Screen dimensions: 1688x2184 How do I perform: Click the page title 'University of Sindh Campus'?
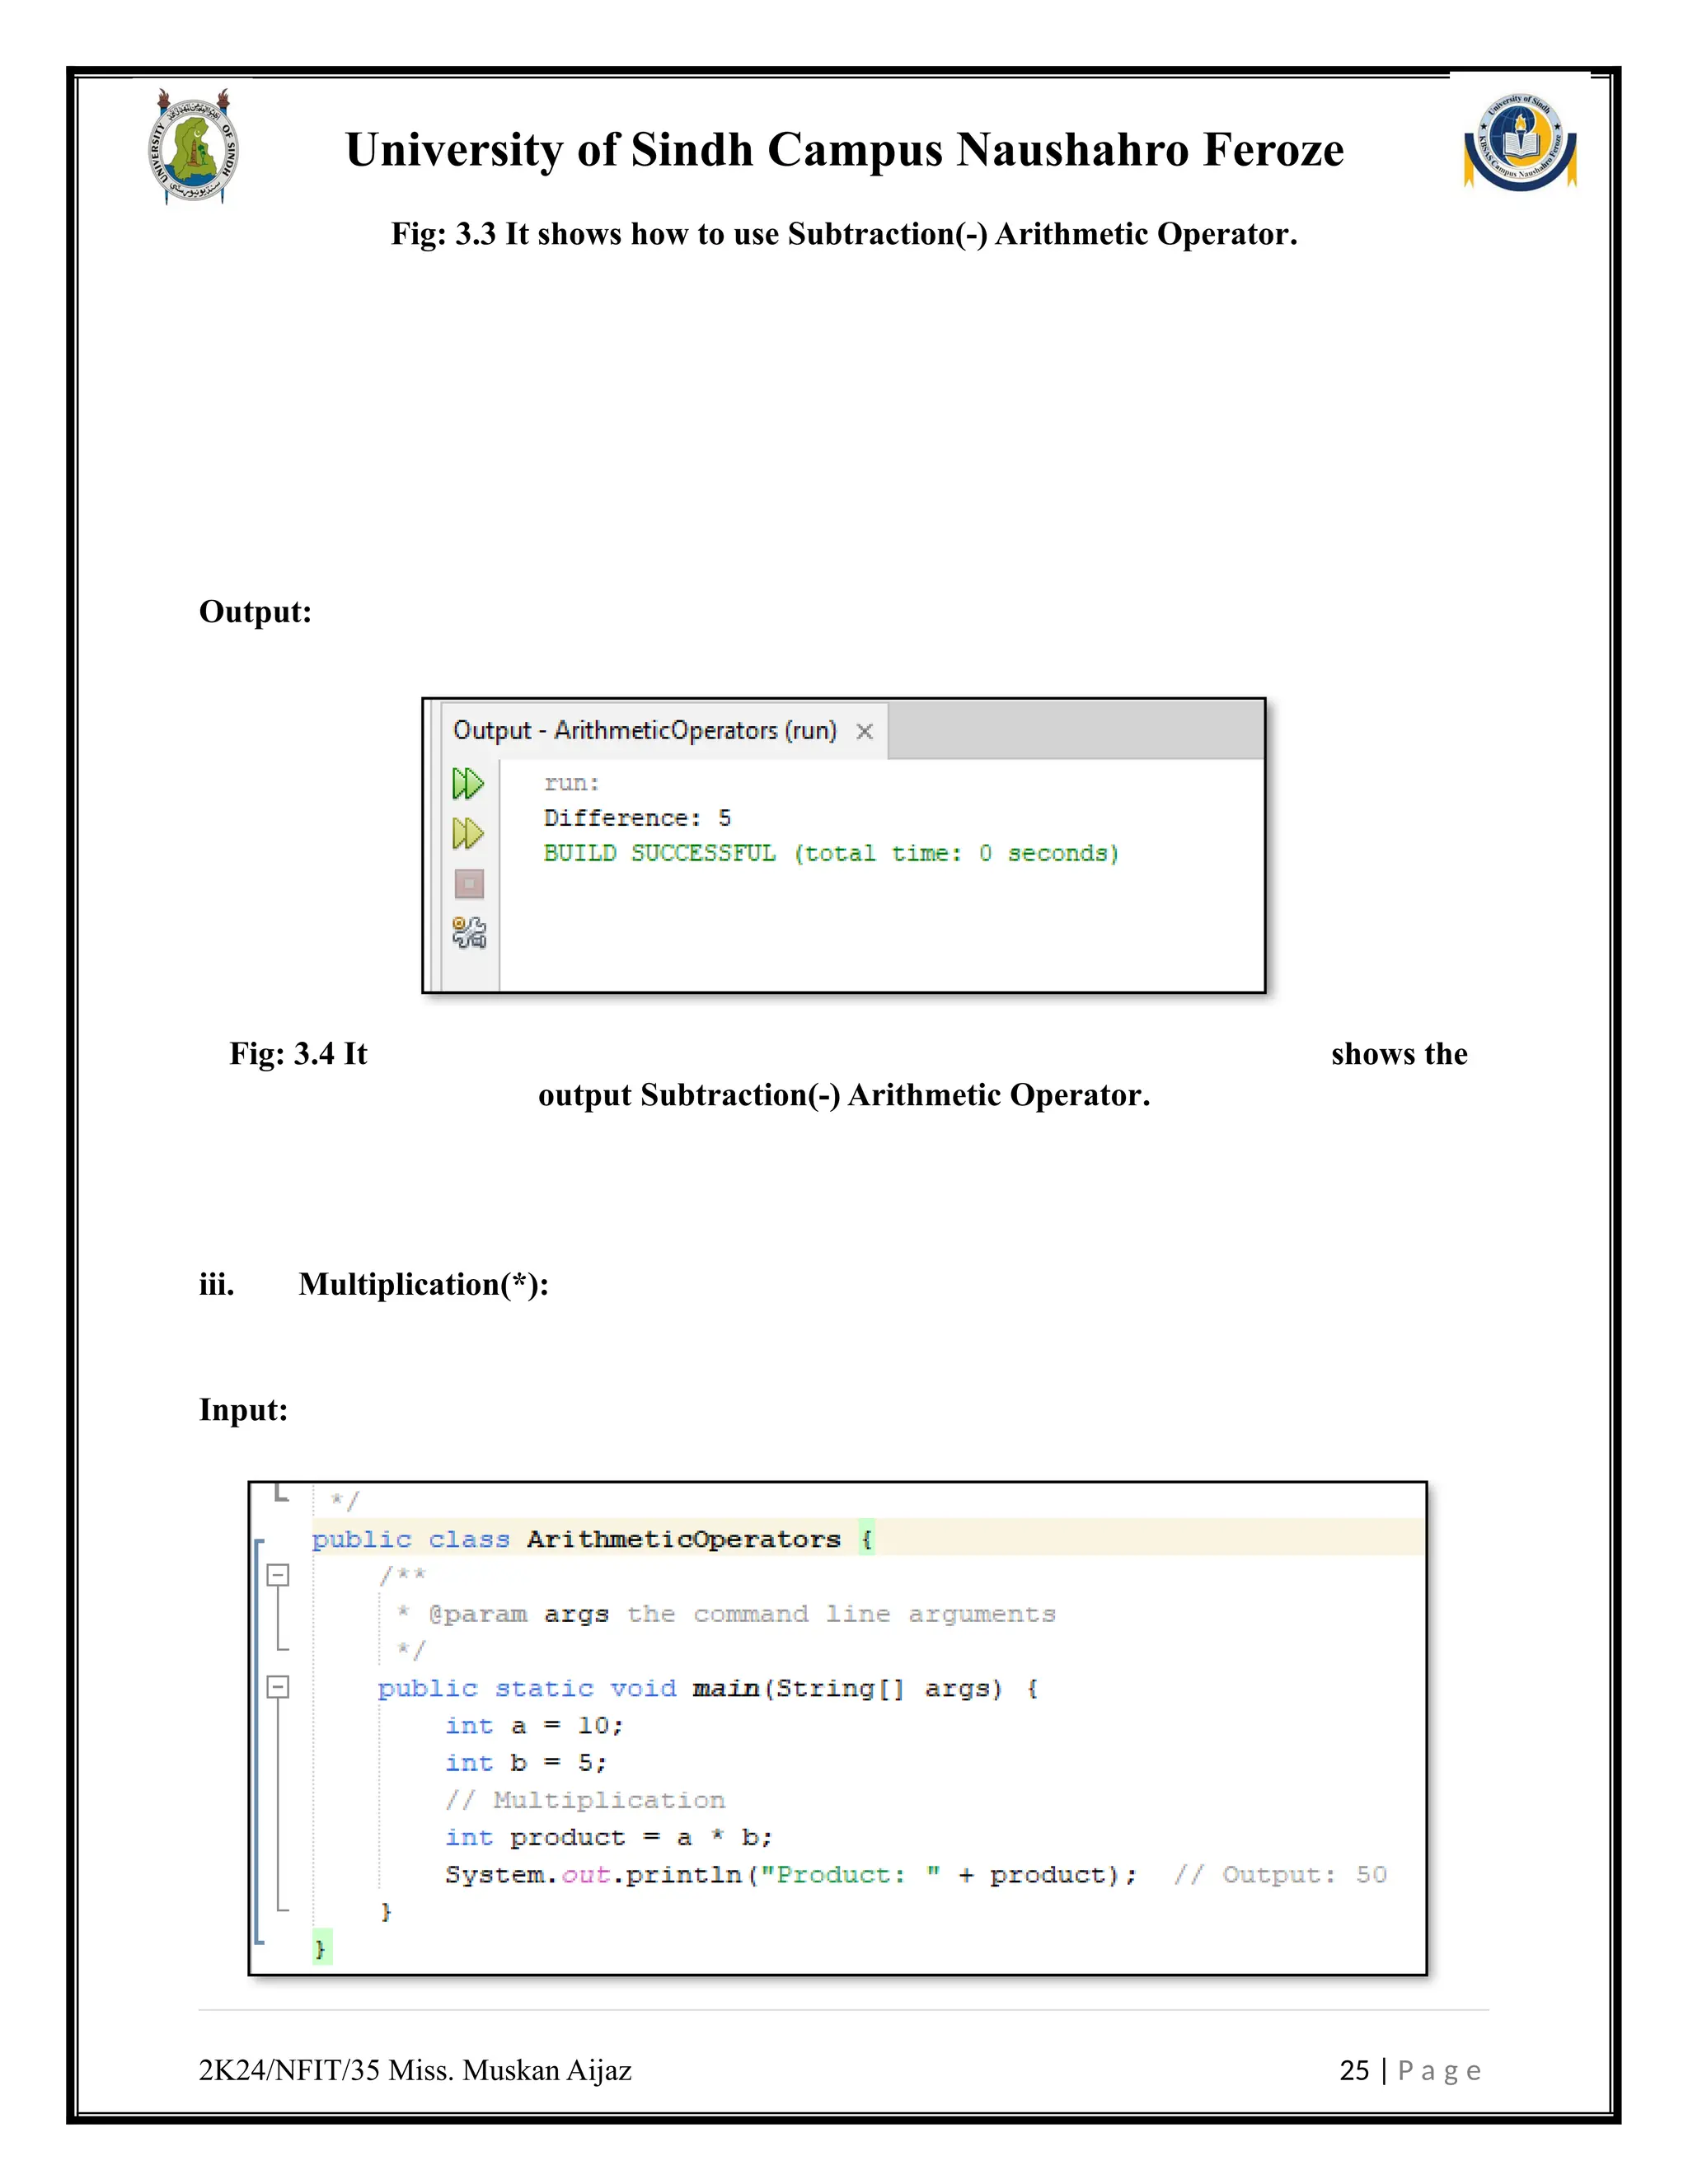844,150
